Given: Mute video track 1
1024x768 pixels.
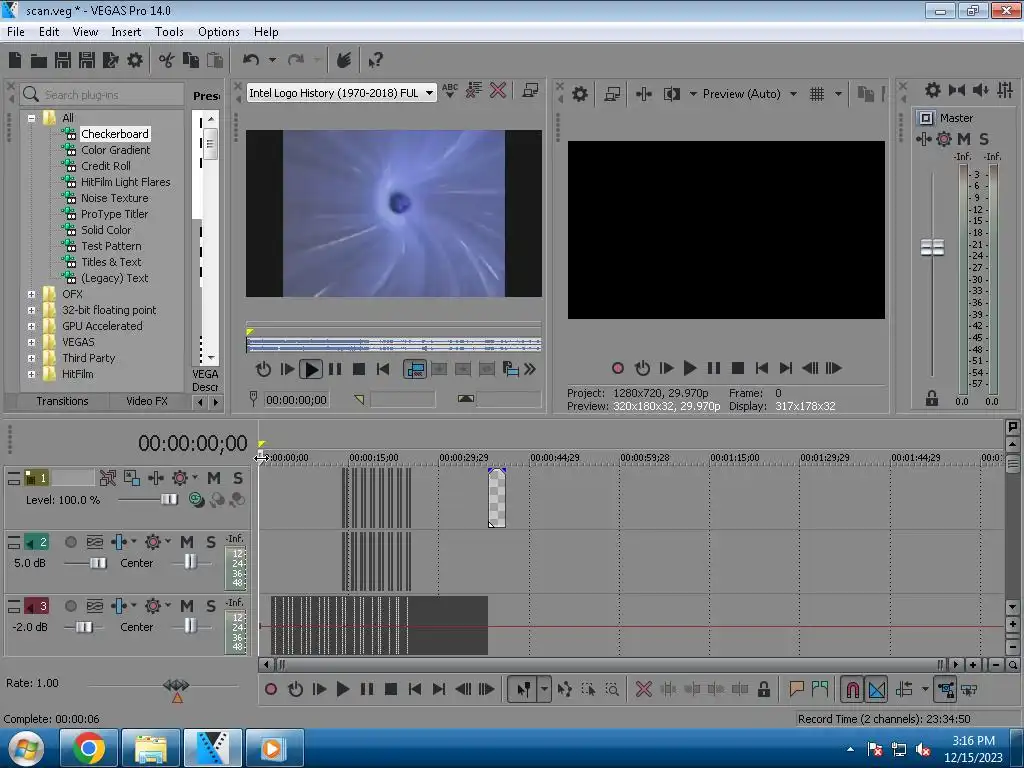Looking at the screenshot, I should (213, 478).
